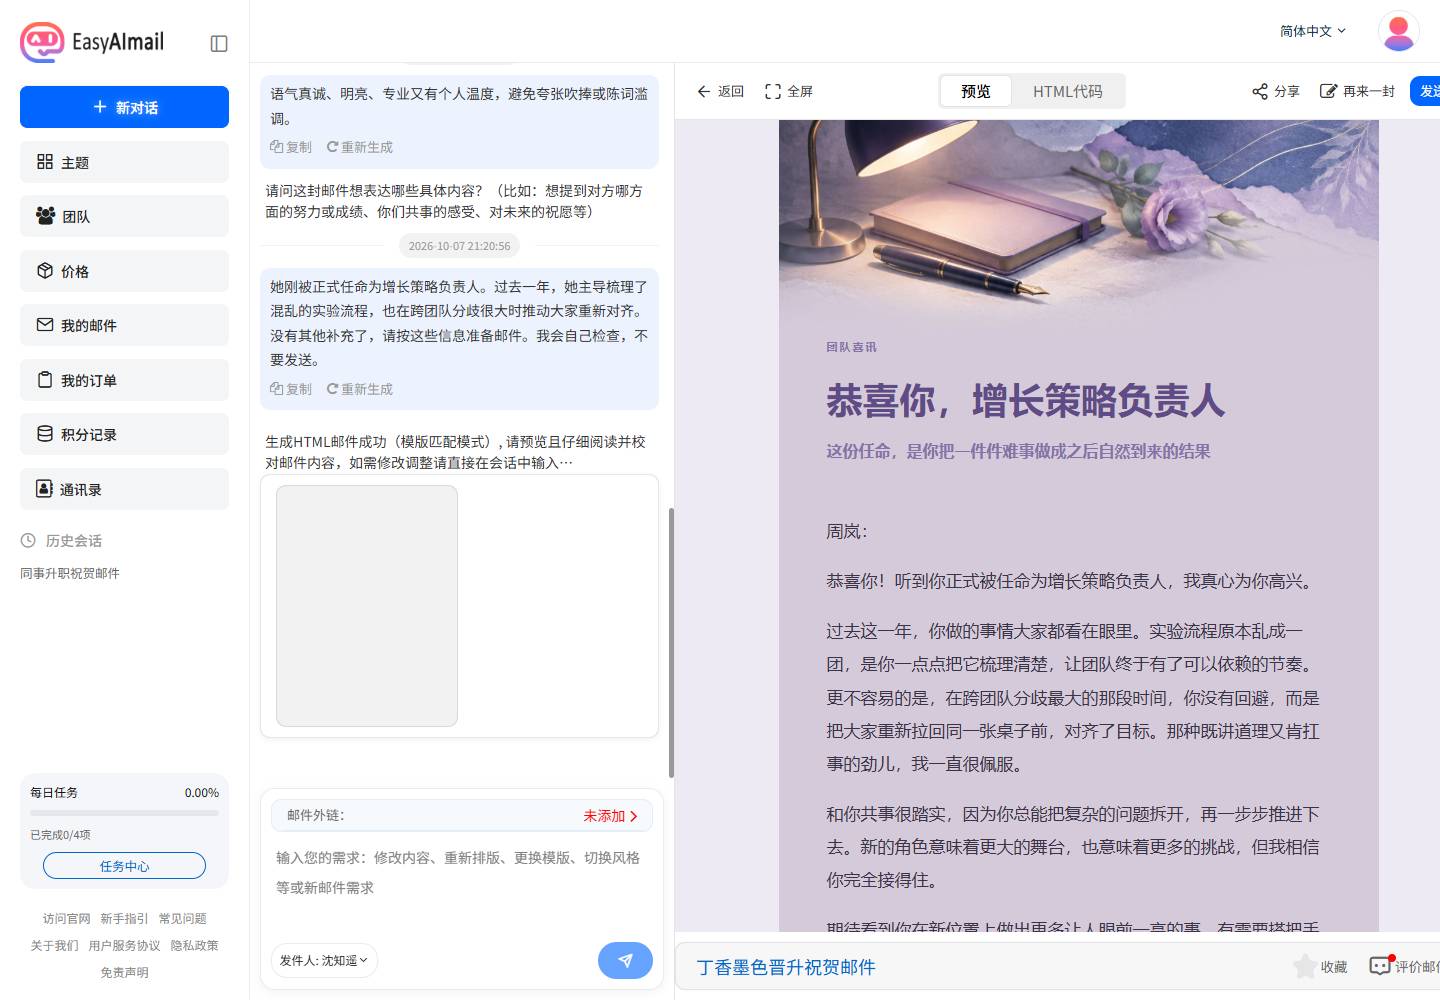
Task: Switch to 预览 preview tab
Action: click(975, 91)
